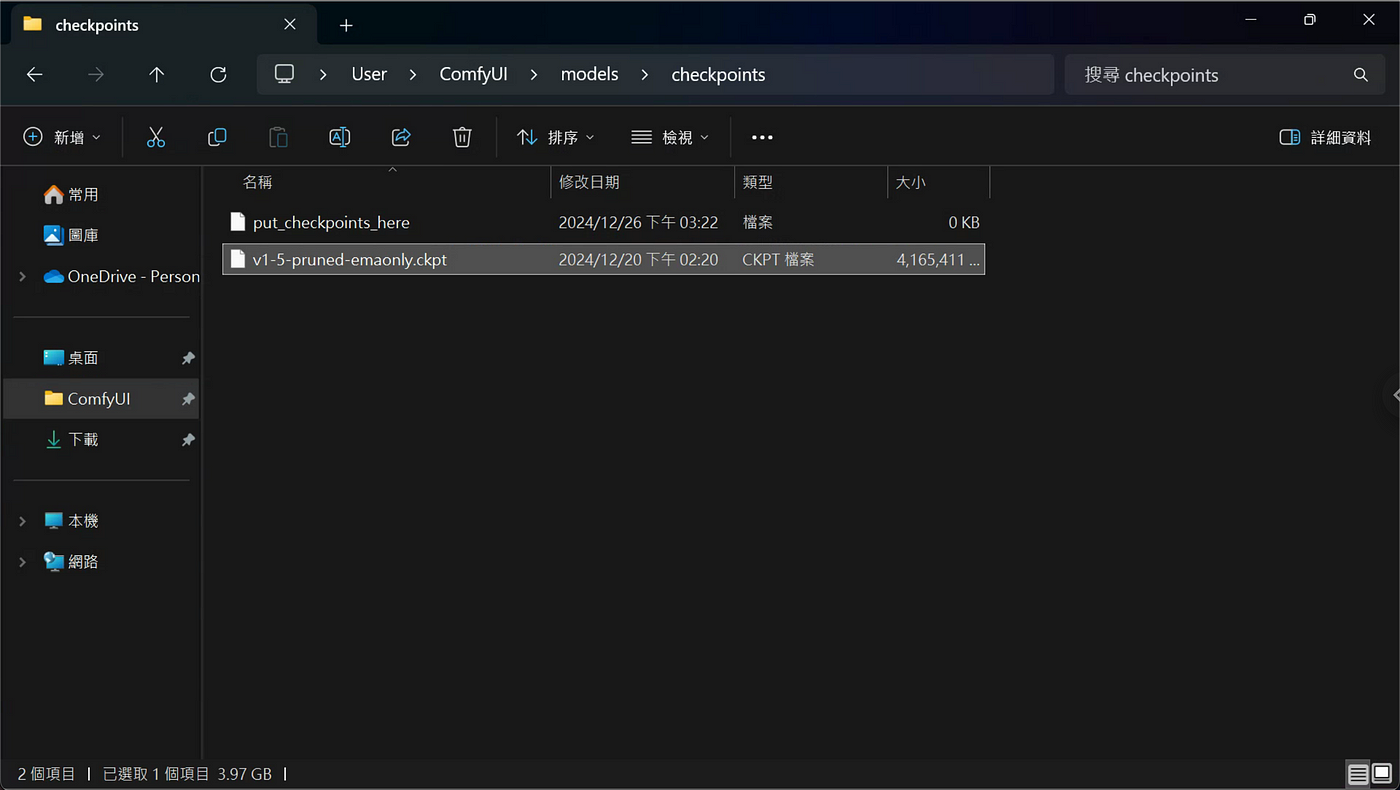Open the 新增 (New) dropdown
This screenshot has height=790, width=1400.
coord(62,137)
